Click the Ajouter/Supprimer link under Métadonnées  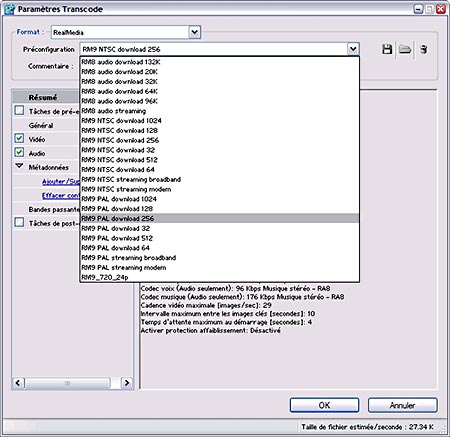click(61, 182)
